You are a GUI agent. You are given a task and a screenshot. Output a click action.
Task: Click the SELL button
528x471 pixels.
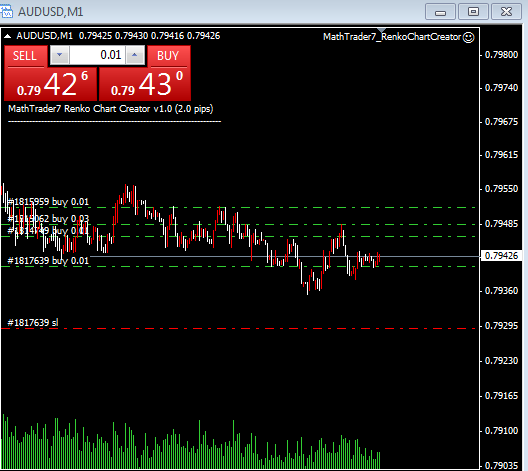(x=26, y=56)
